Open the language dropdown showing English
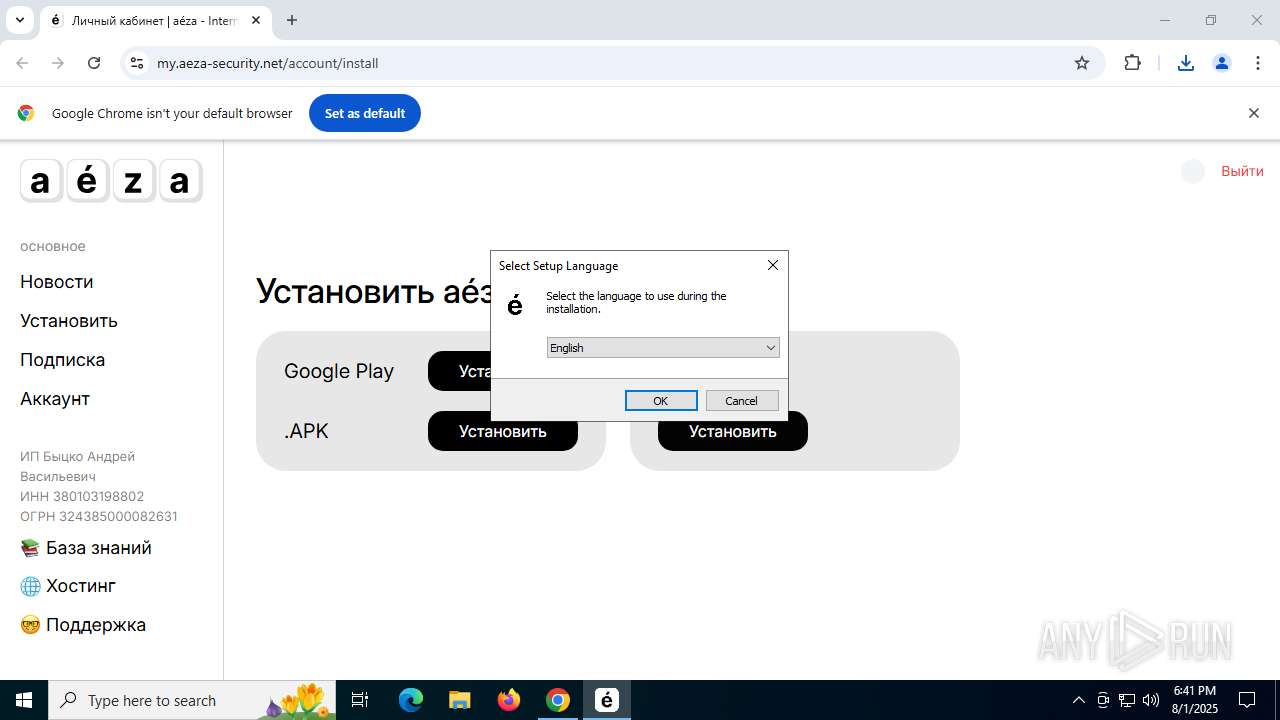Viewport: 1280px width, 720px height. click(663, 347)
